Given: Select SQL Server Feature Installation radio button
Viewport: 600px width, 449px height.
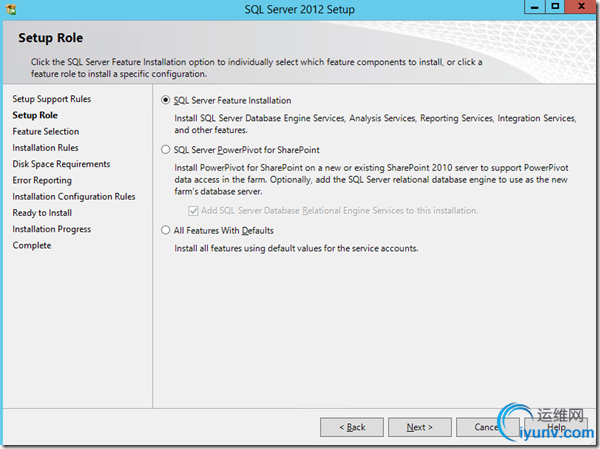Looking at the screenshot, I should coord(165,100).
